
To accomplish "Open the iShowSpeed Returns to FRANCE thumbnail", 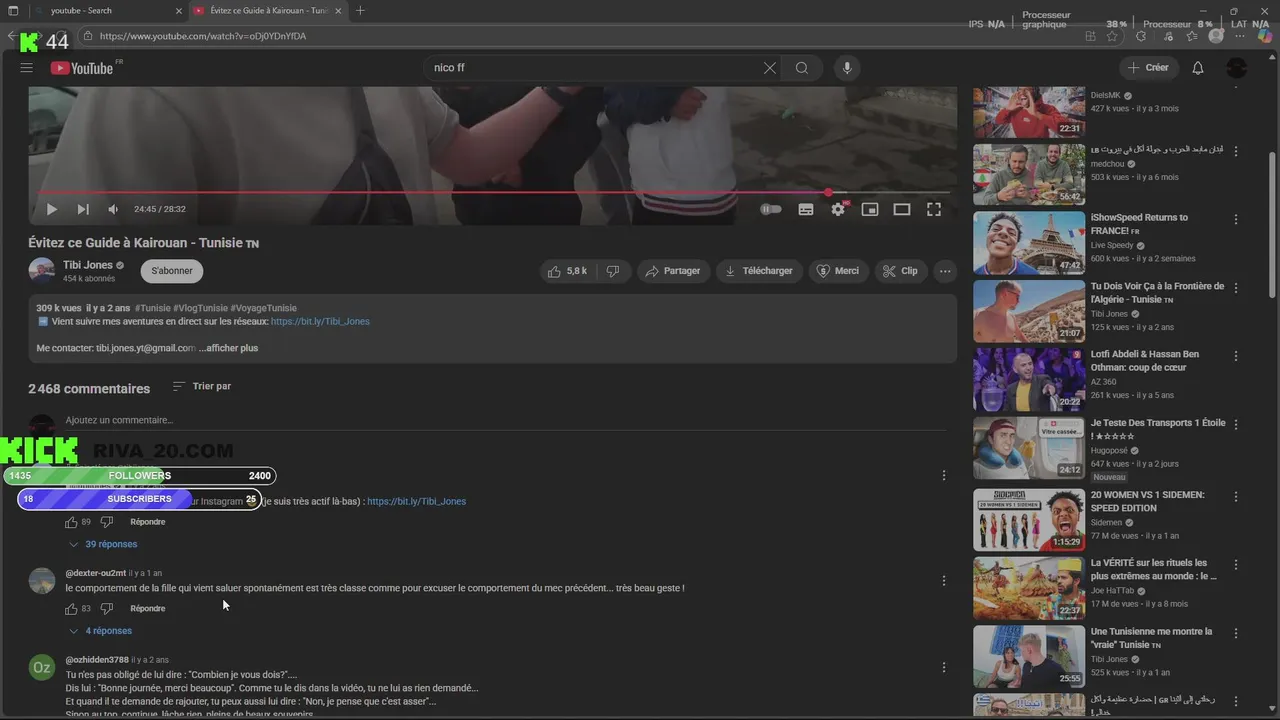I will coord(1029,242).
